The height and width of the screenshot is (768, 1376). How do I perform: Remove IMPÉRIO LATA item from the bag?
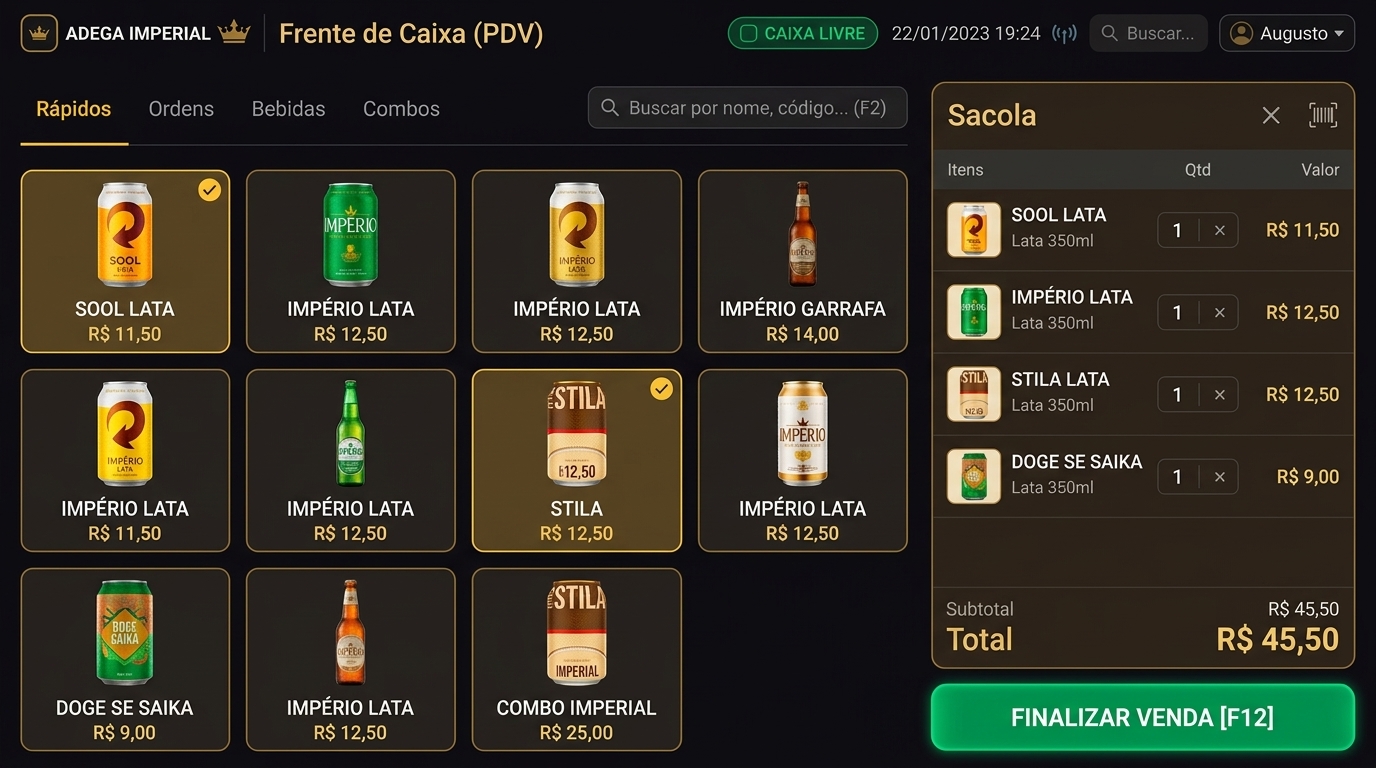[1220, 312]
